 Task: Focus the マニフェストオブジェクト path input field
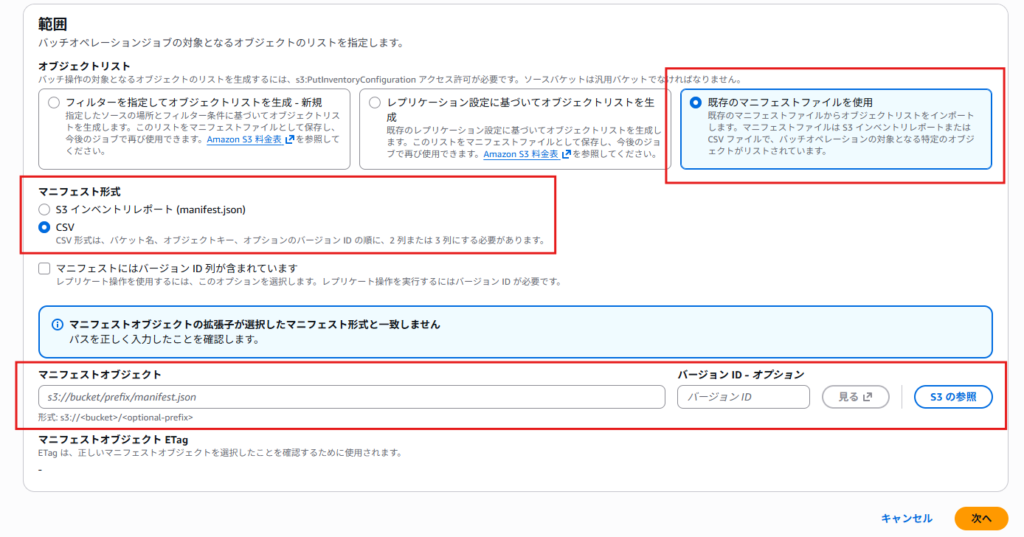coord(351,397)
